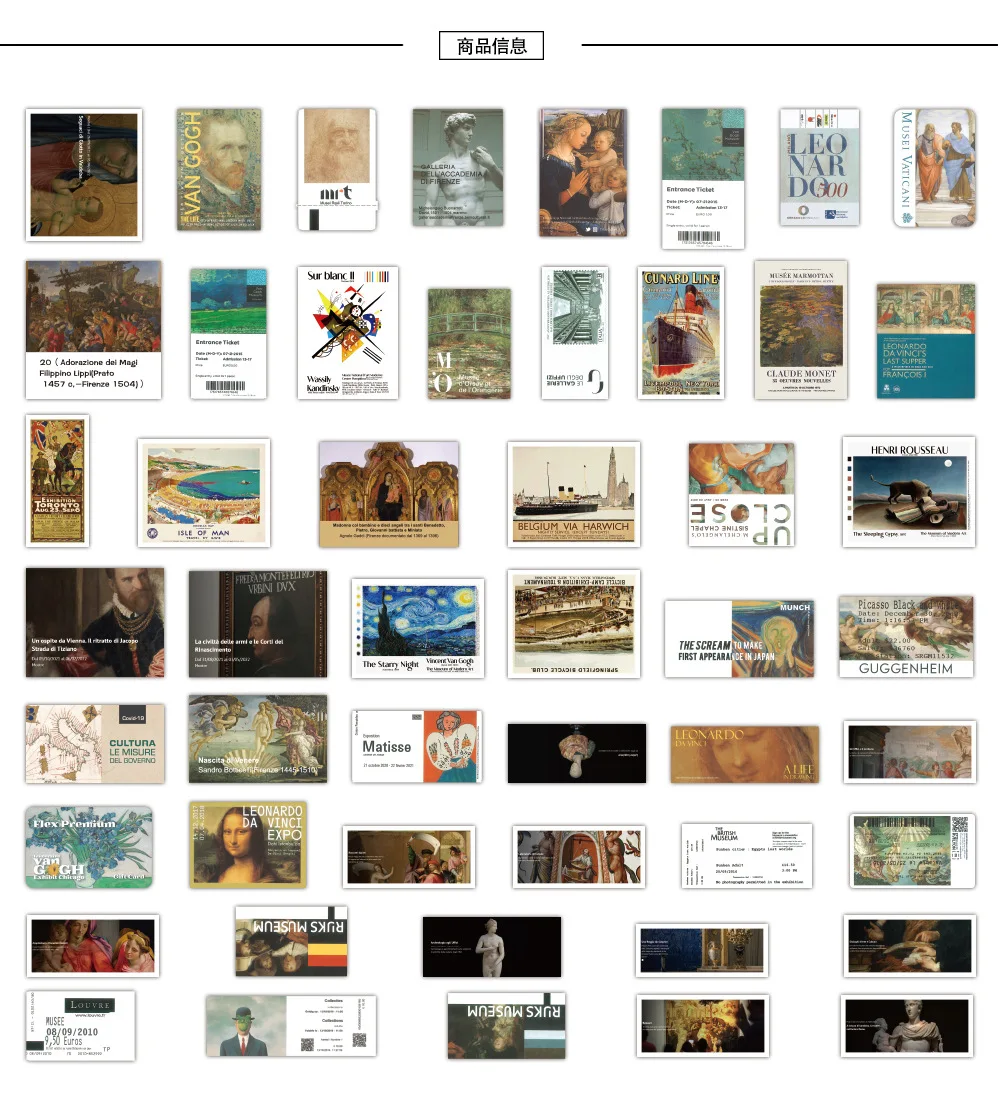This screenshot has width=1000, height=1096.
Task: Select the Leonardo da Vinci Expo Mona Lisa ticket
Action: pyautogui.click(x=248, y=845)
